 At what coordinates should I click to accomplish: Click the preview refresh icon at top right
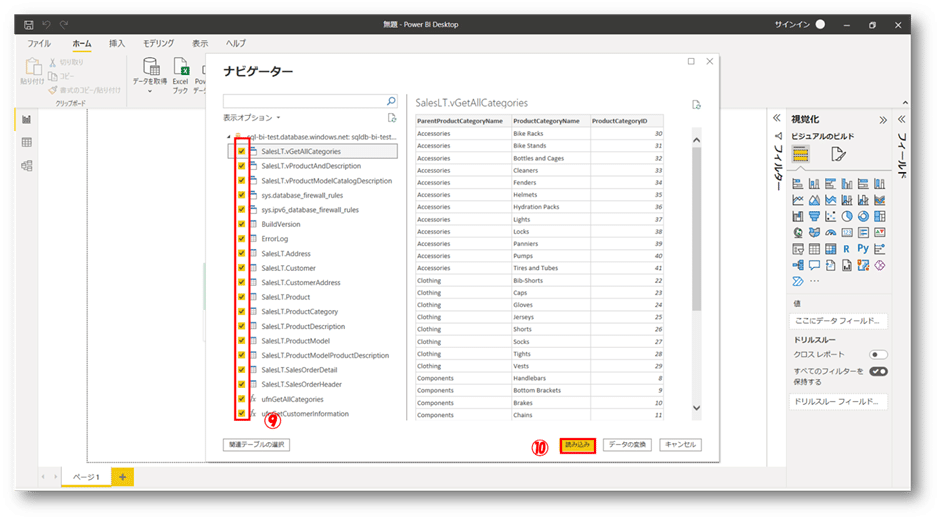(696, 105)
